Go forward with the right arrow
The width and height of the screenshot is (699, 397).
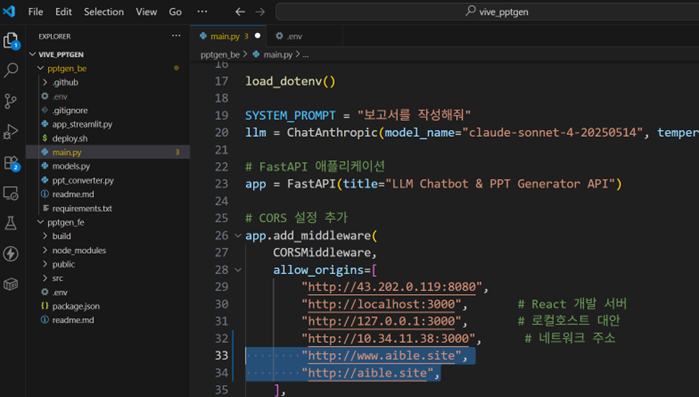click(260, 12)
